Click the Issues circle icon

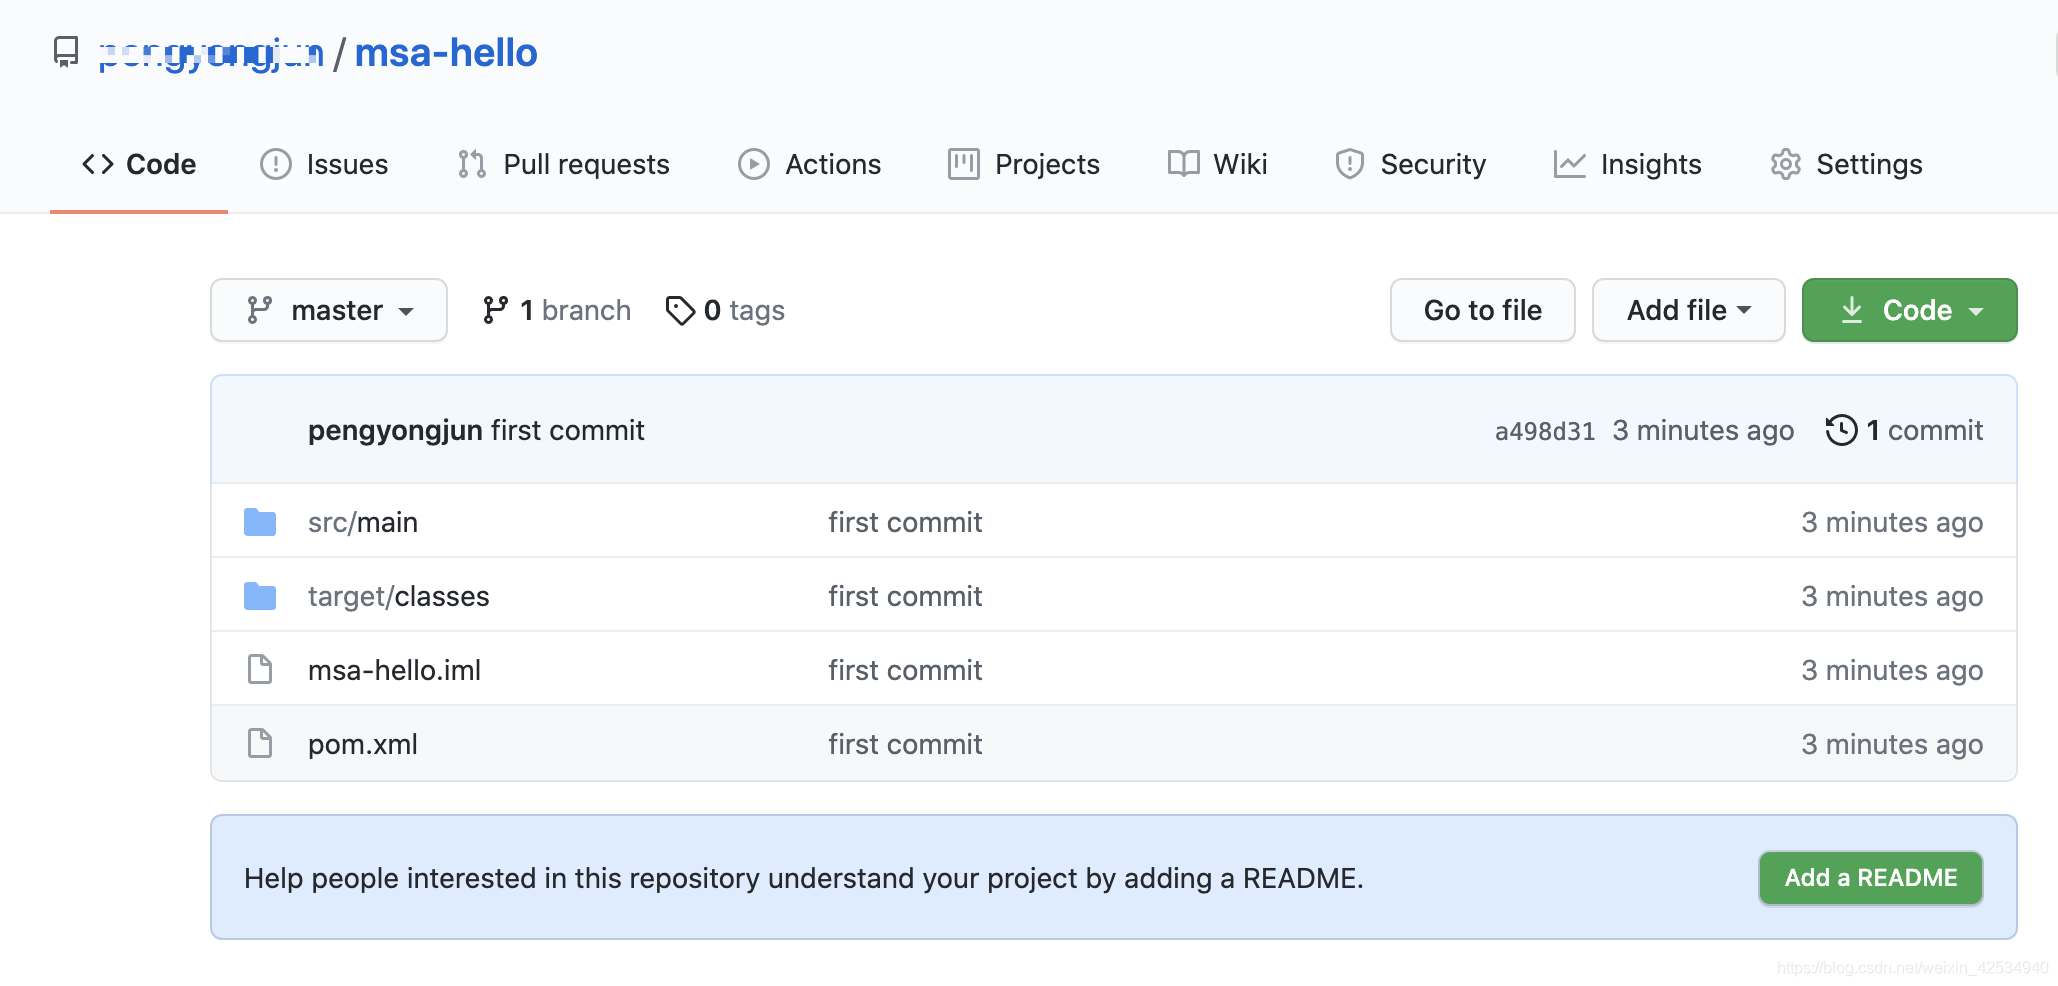pos(275,164)
